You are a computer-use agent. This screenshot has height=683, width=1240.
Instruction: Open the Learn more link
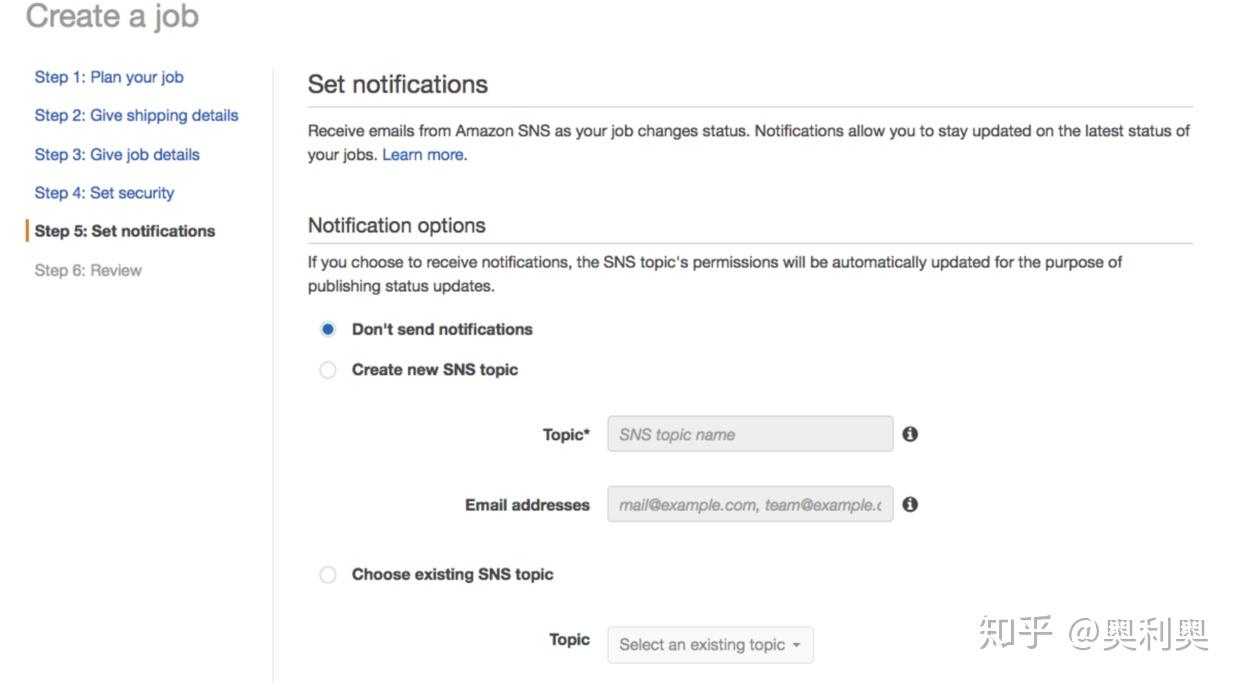coord(423,155)
